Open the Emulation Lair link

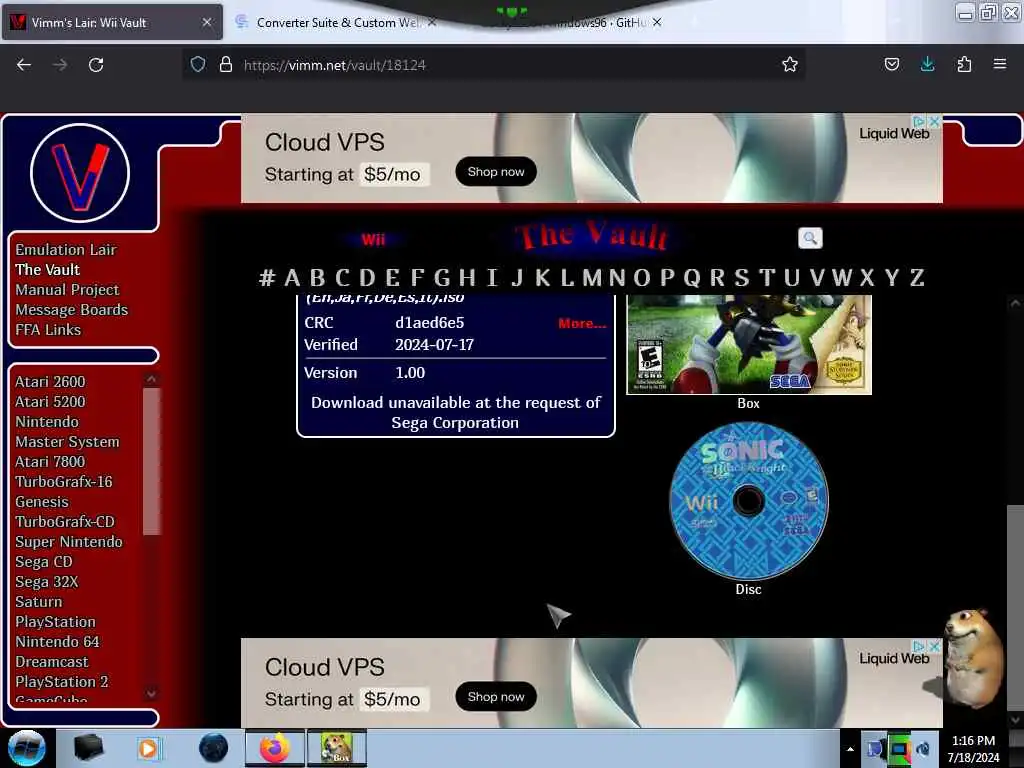pyautogui.click(x=65, y=249)
